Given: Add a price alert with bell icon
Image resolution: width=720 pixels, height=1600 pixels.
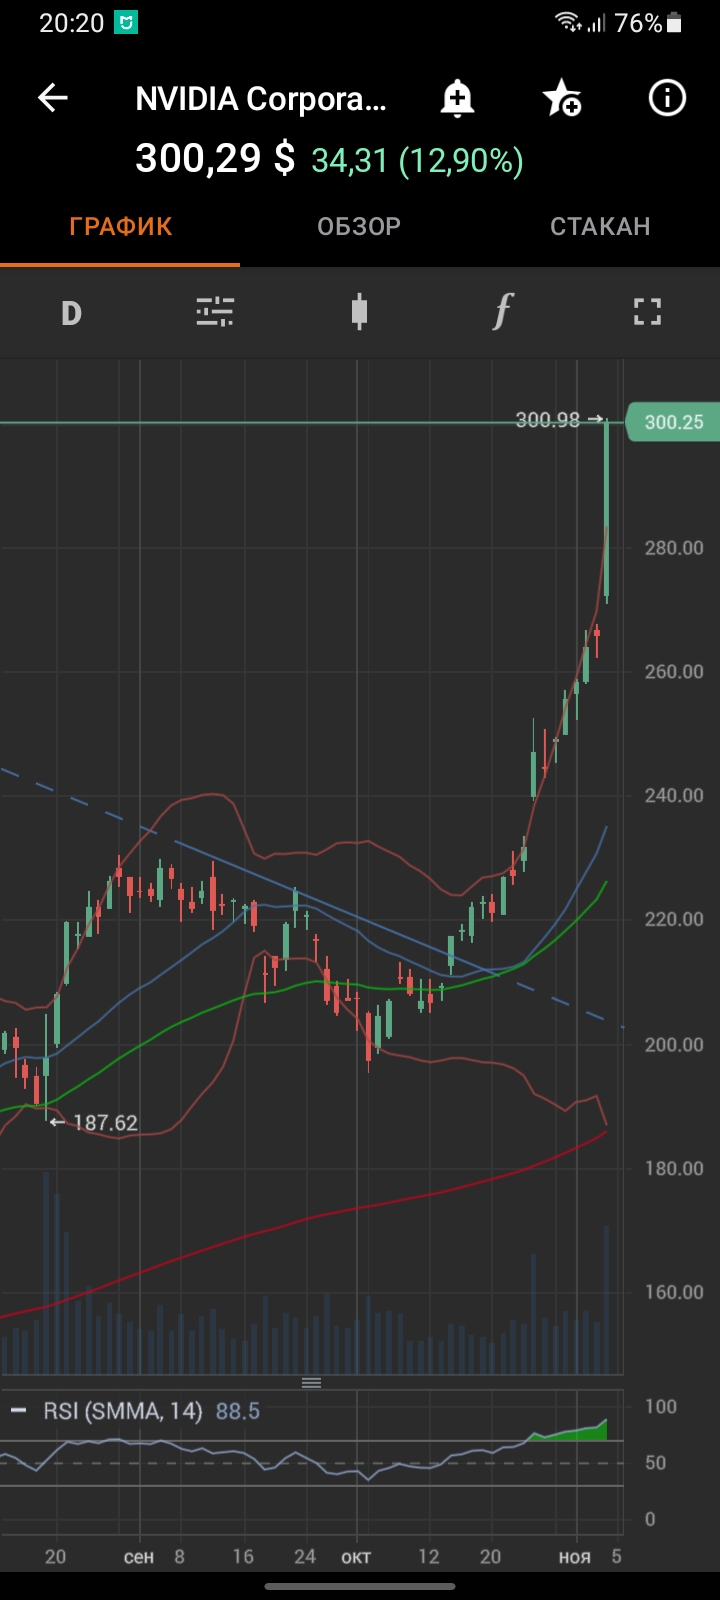Looking at the screenshot, I should pyautogui.click(x=457, y=98).
